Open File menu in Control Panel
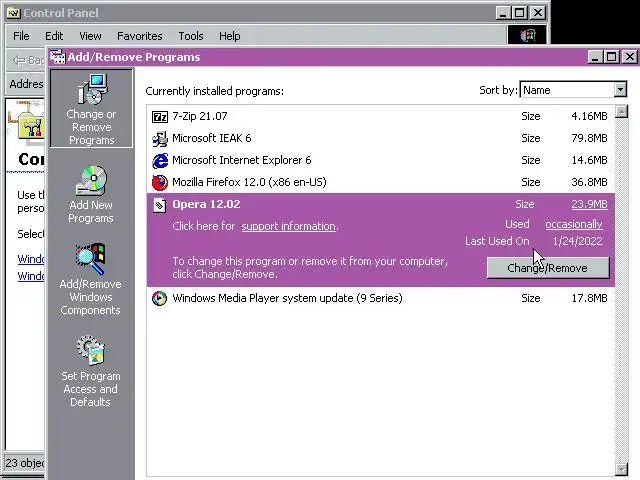Screen dimensions: 640x480 (21, 36)
